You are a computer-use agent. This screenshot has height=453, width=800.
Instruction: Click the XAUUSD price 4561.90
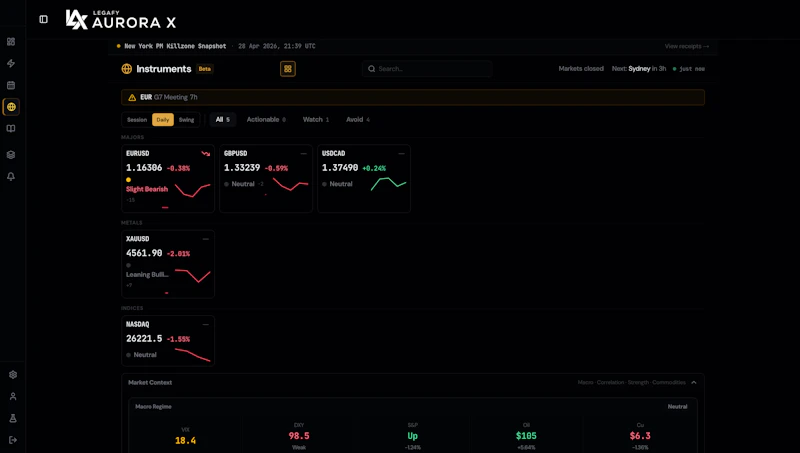coord(144,253)
